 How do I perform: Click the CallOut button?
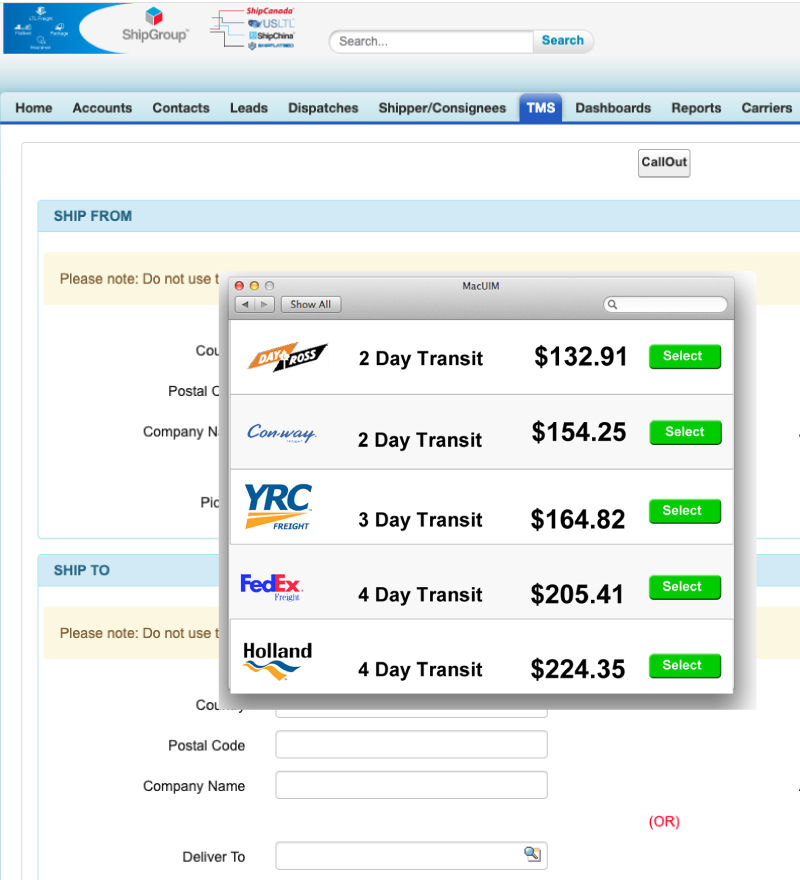(x=664, y=163)
